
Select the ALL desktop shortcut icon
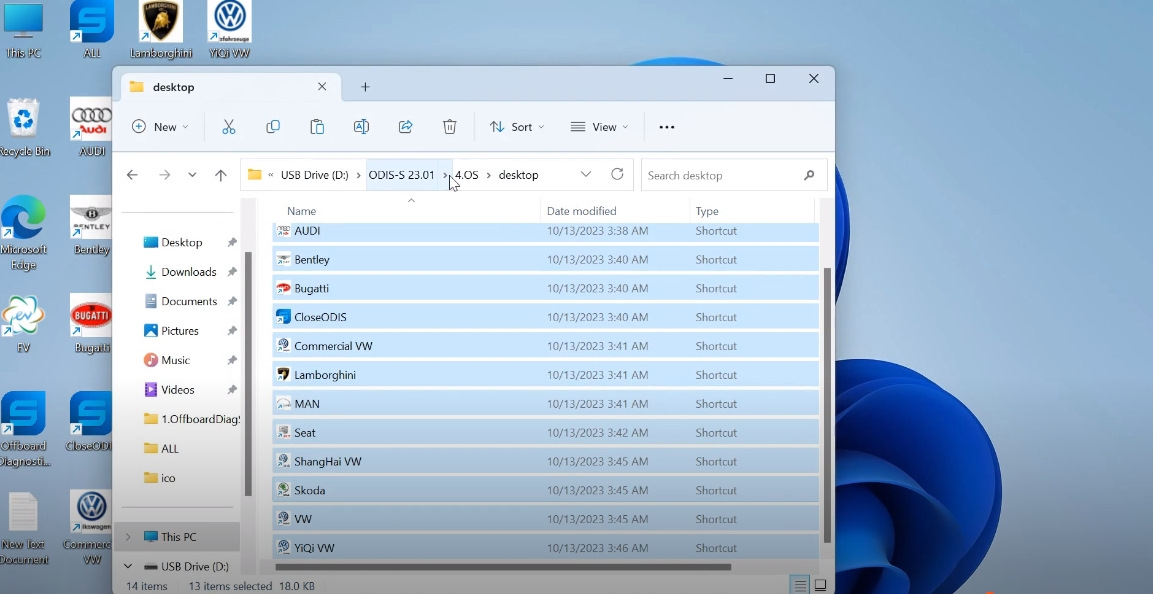pos(92,29)
